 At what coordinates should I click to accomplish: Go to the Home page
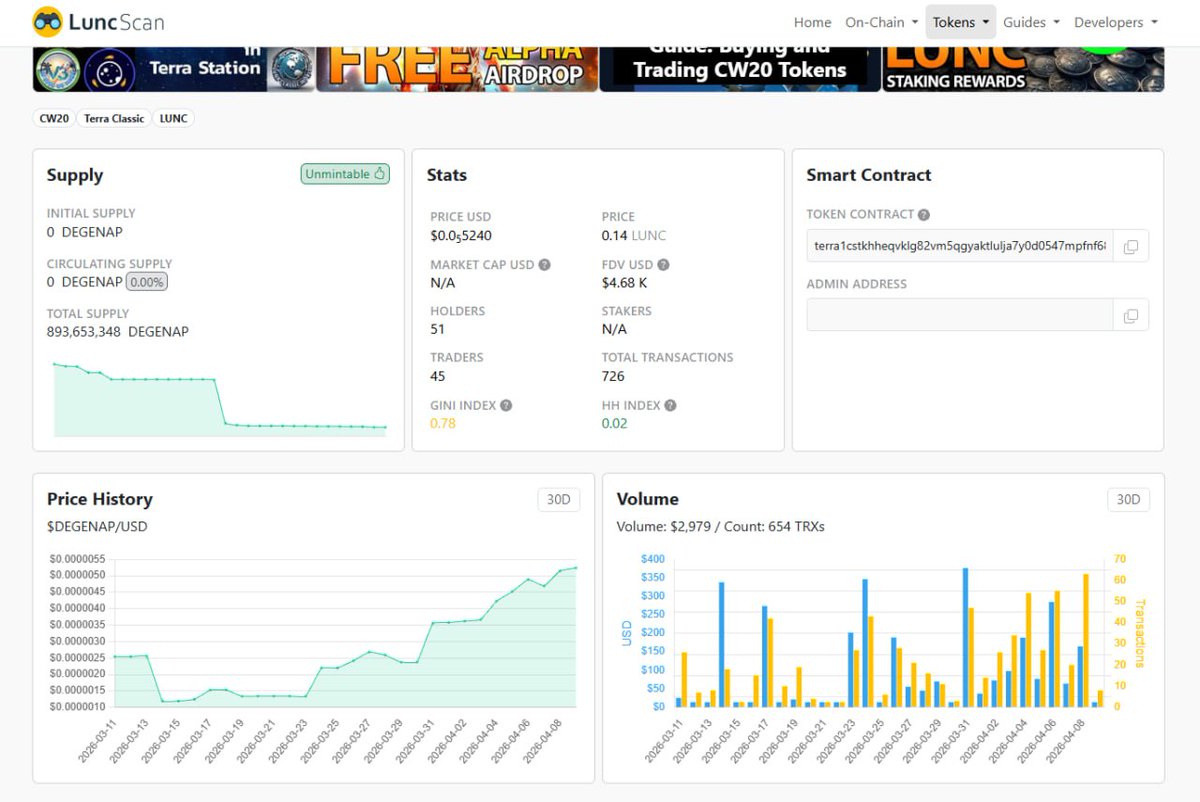(812, 22)
